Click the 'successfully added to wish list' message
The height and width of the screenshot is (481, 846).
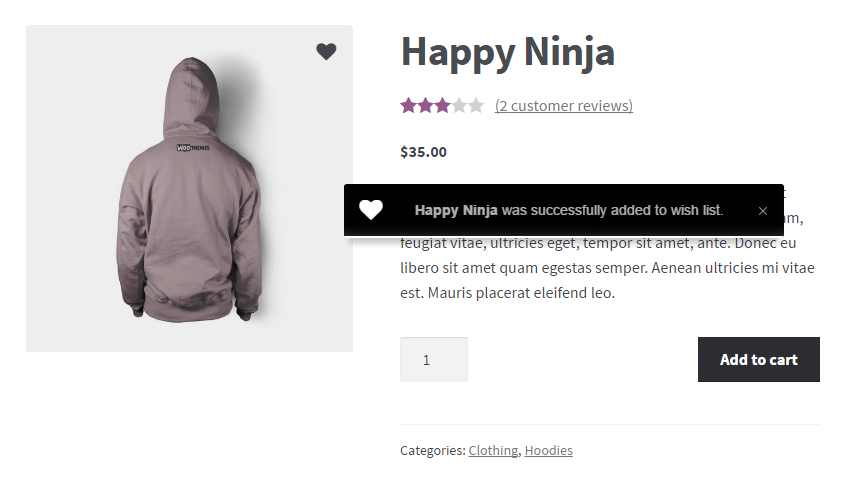pyautogui.click(x=568, y=211)
